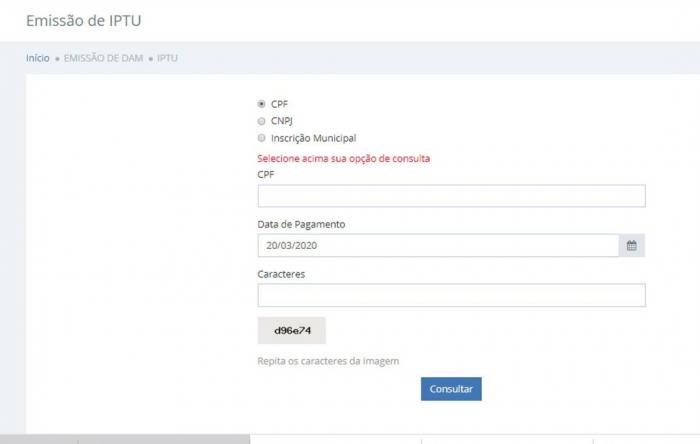Select the CPF radio option

(x=261, y=103)
